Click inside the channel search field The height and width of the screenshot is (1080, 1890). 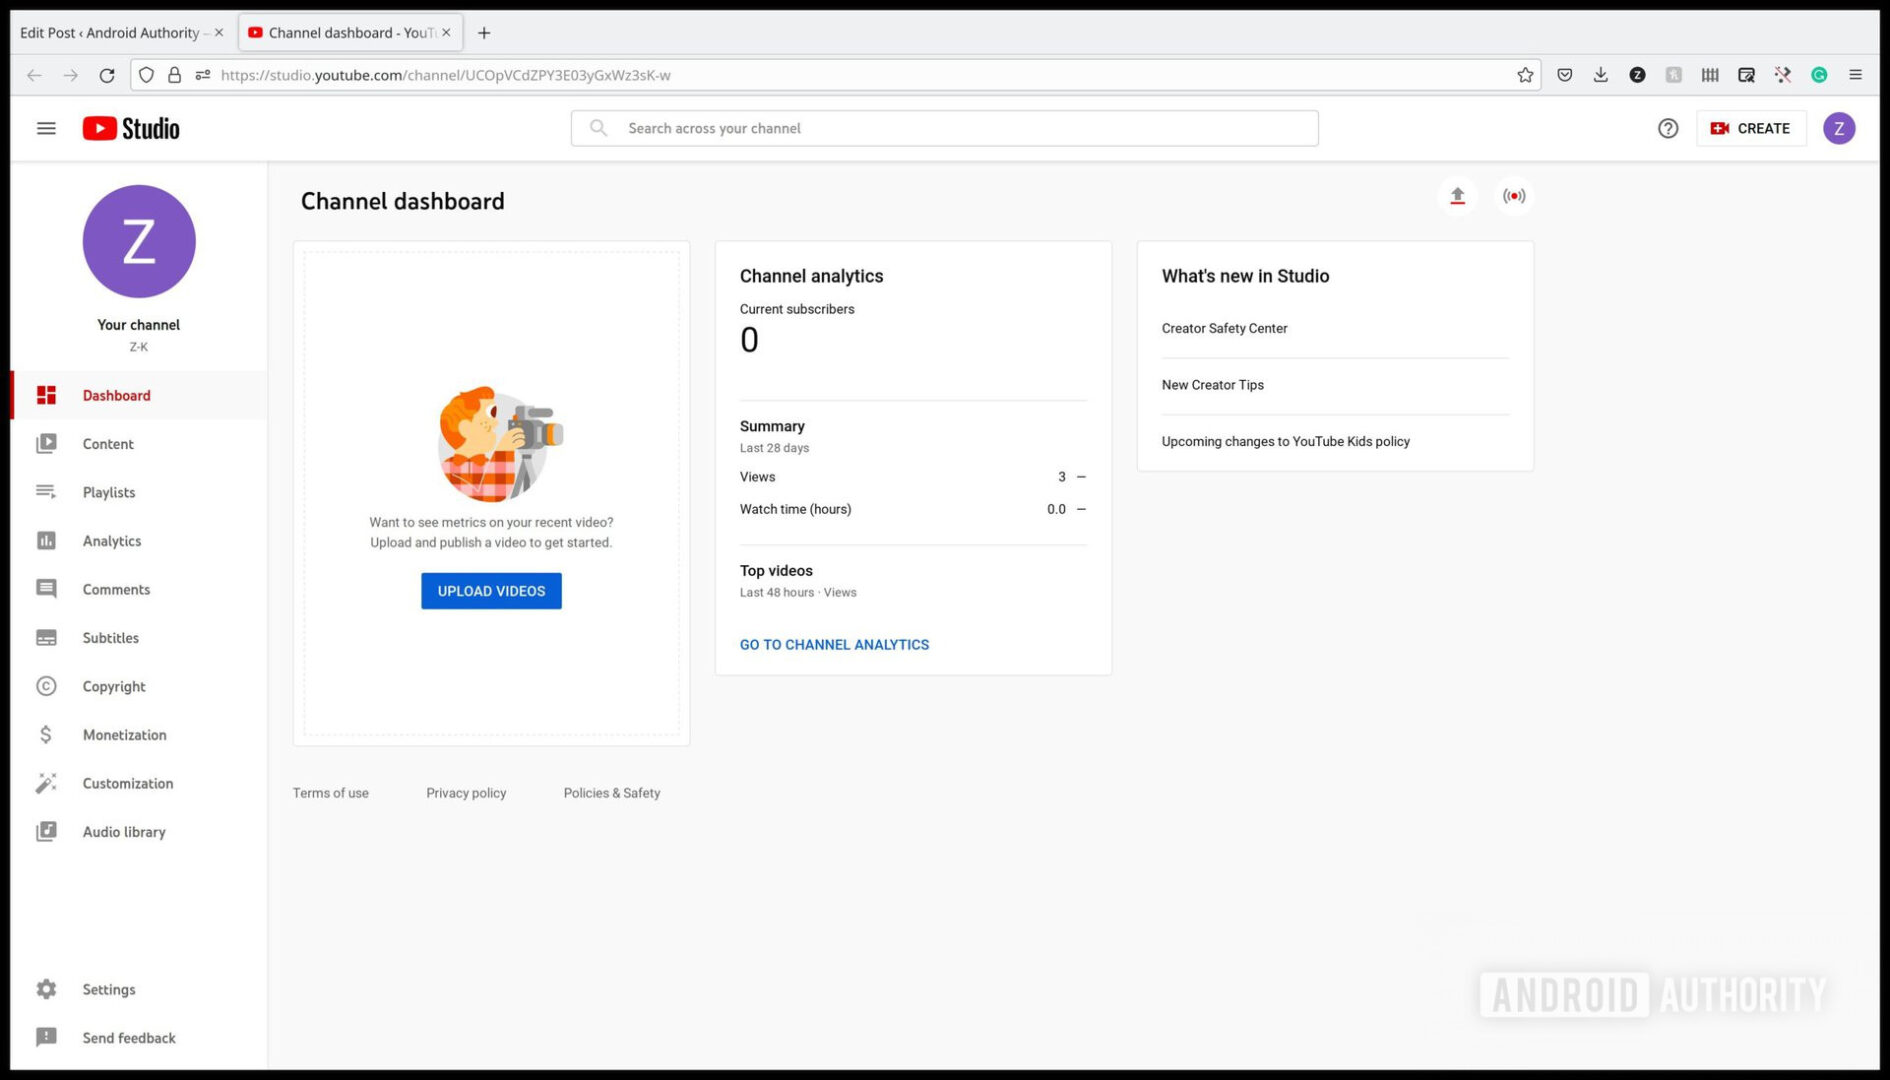click(x=944, y=128)
